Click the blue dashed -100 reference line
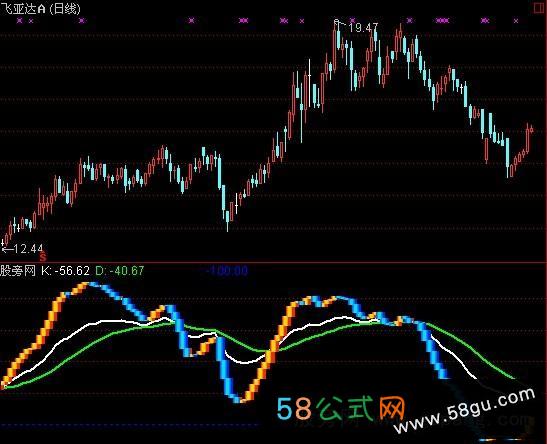 (x=129, y=425)
